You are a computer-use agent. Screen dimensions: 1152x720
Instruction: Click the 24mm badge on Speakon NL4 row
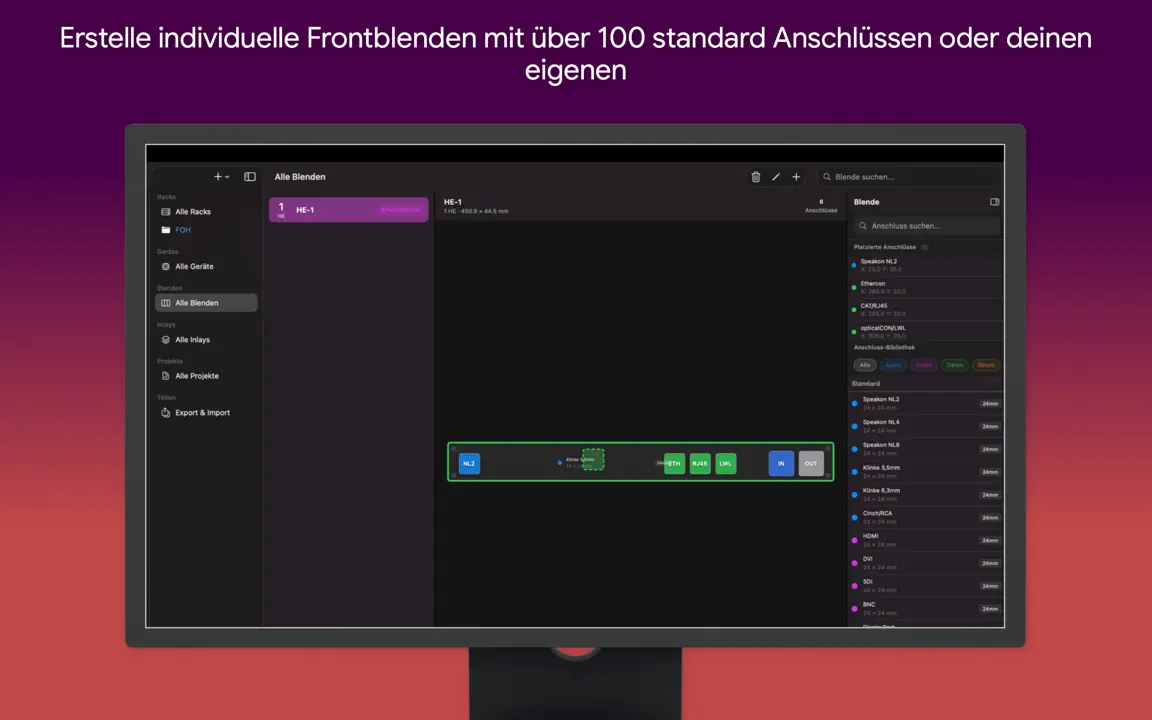(990, 427)
